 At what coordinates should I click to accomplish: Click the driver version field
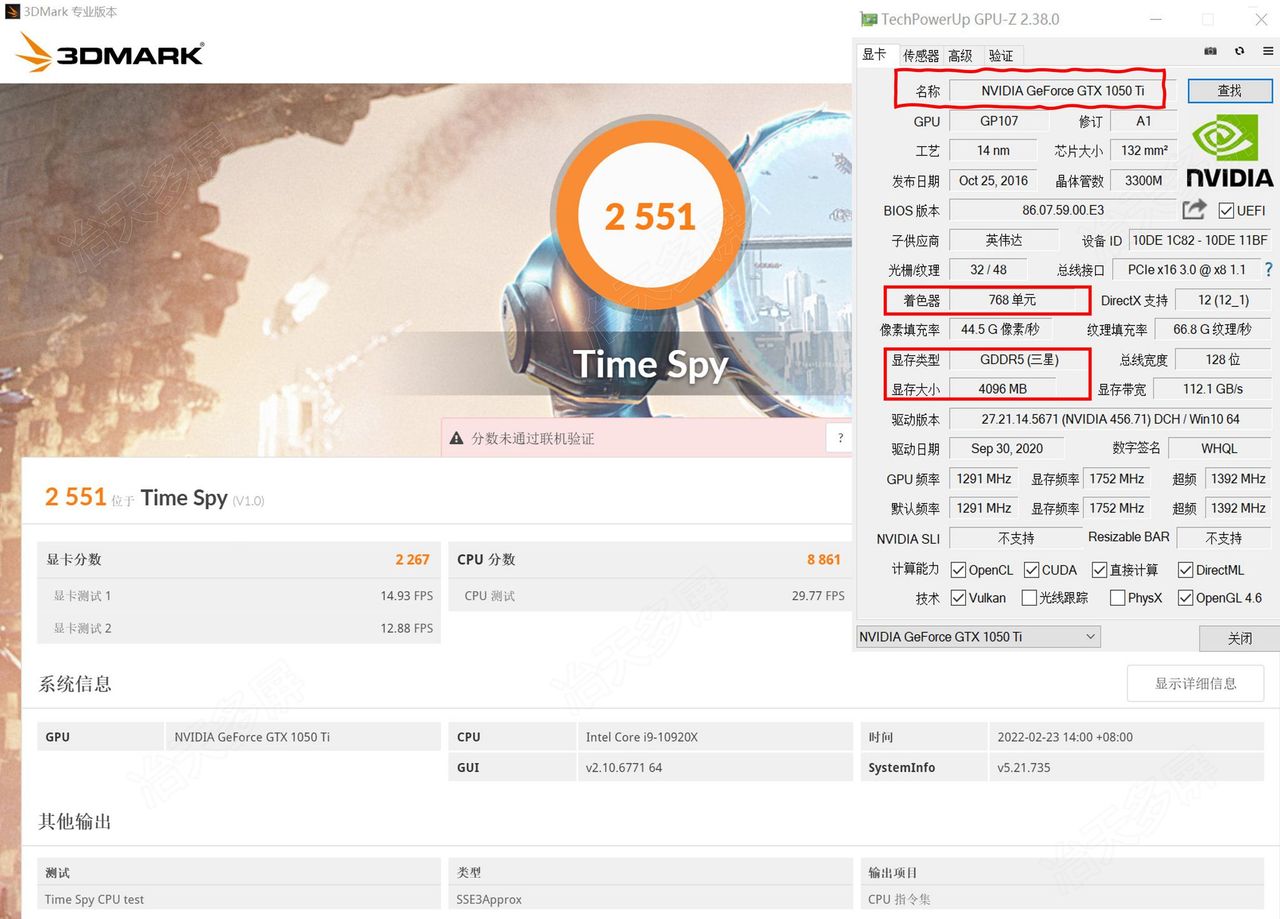1110,419
